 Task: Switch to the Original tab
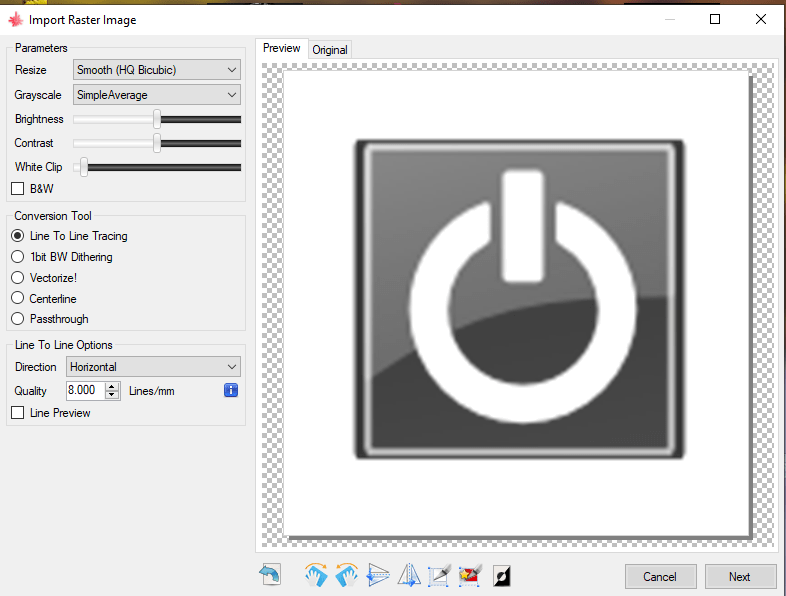[330, 50]
